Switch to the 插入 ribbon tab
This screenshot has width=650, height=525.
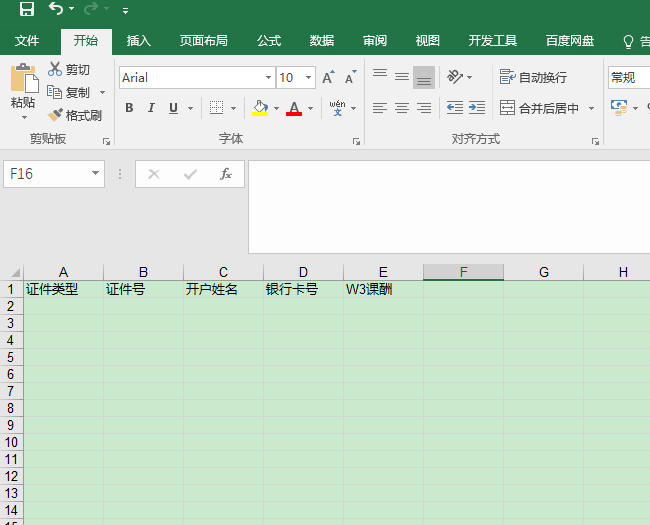click(x=138, y=41)
